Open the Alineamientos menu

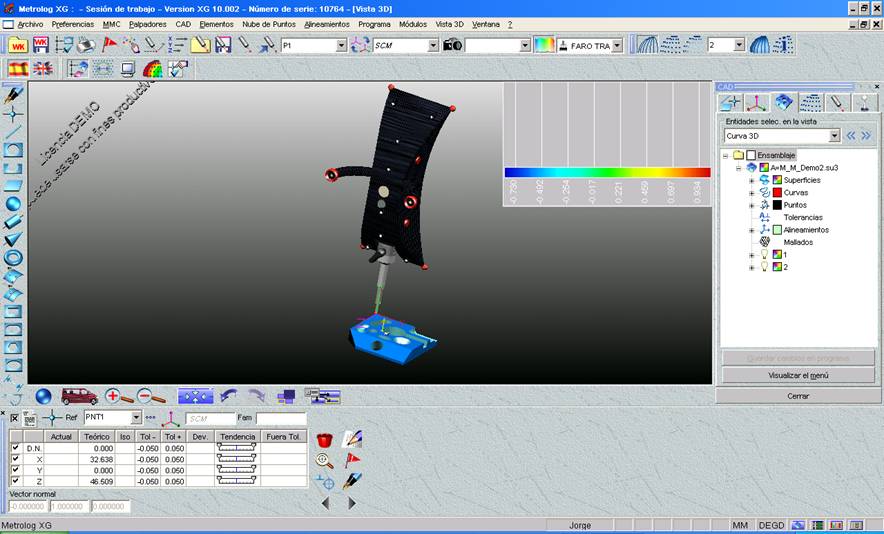(x=327, y=24)
